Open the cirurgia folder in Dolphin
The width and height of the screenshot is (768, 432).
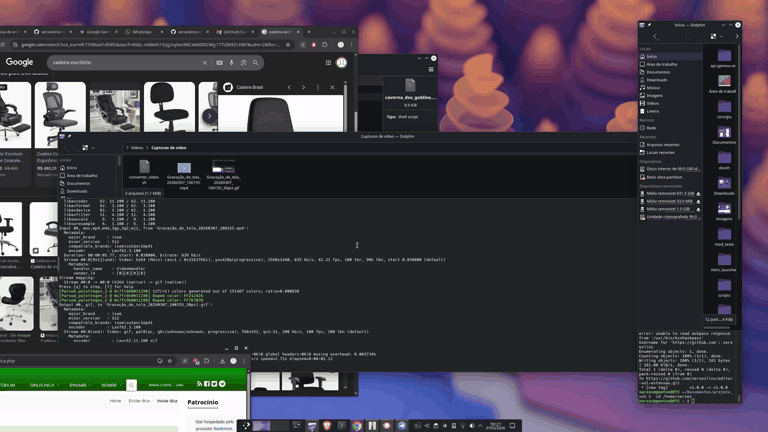(x=724, y=107)
